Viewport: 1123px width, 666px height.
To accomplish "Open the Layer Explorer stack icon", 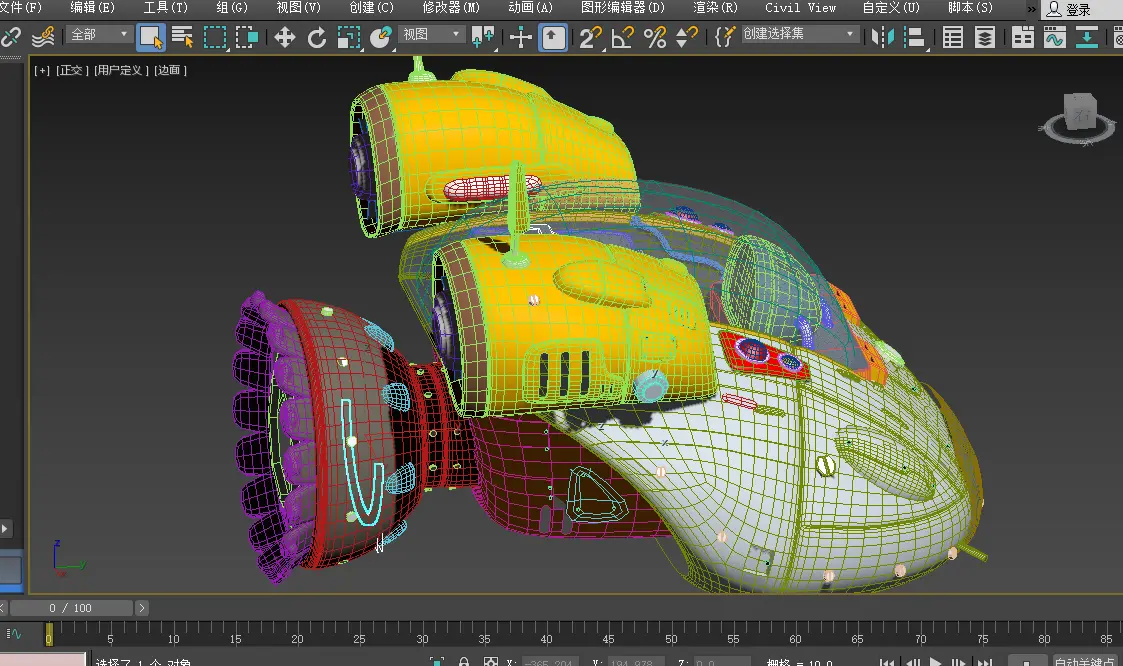I will (985, 38).
